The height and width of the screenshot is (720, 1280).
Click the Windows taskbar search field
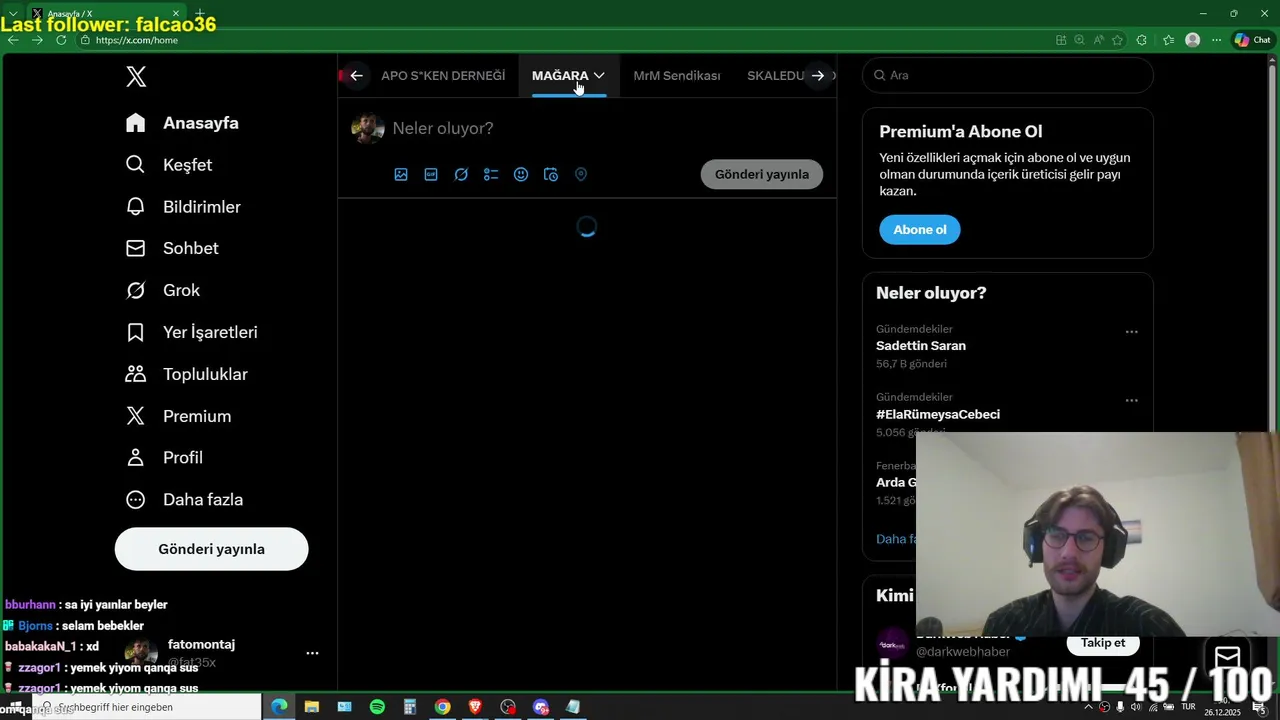tap(147, 707)
